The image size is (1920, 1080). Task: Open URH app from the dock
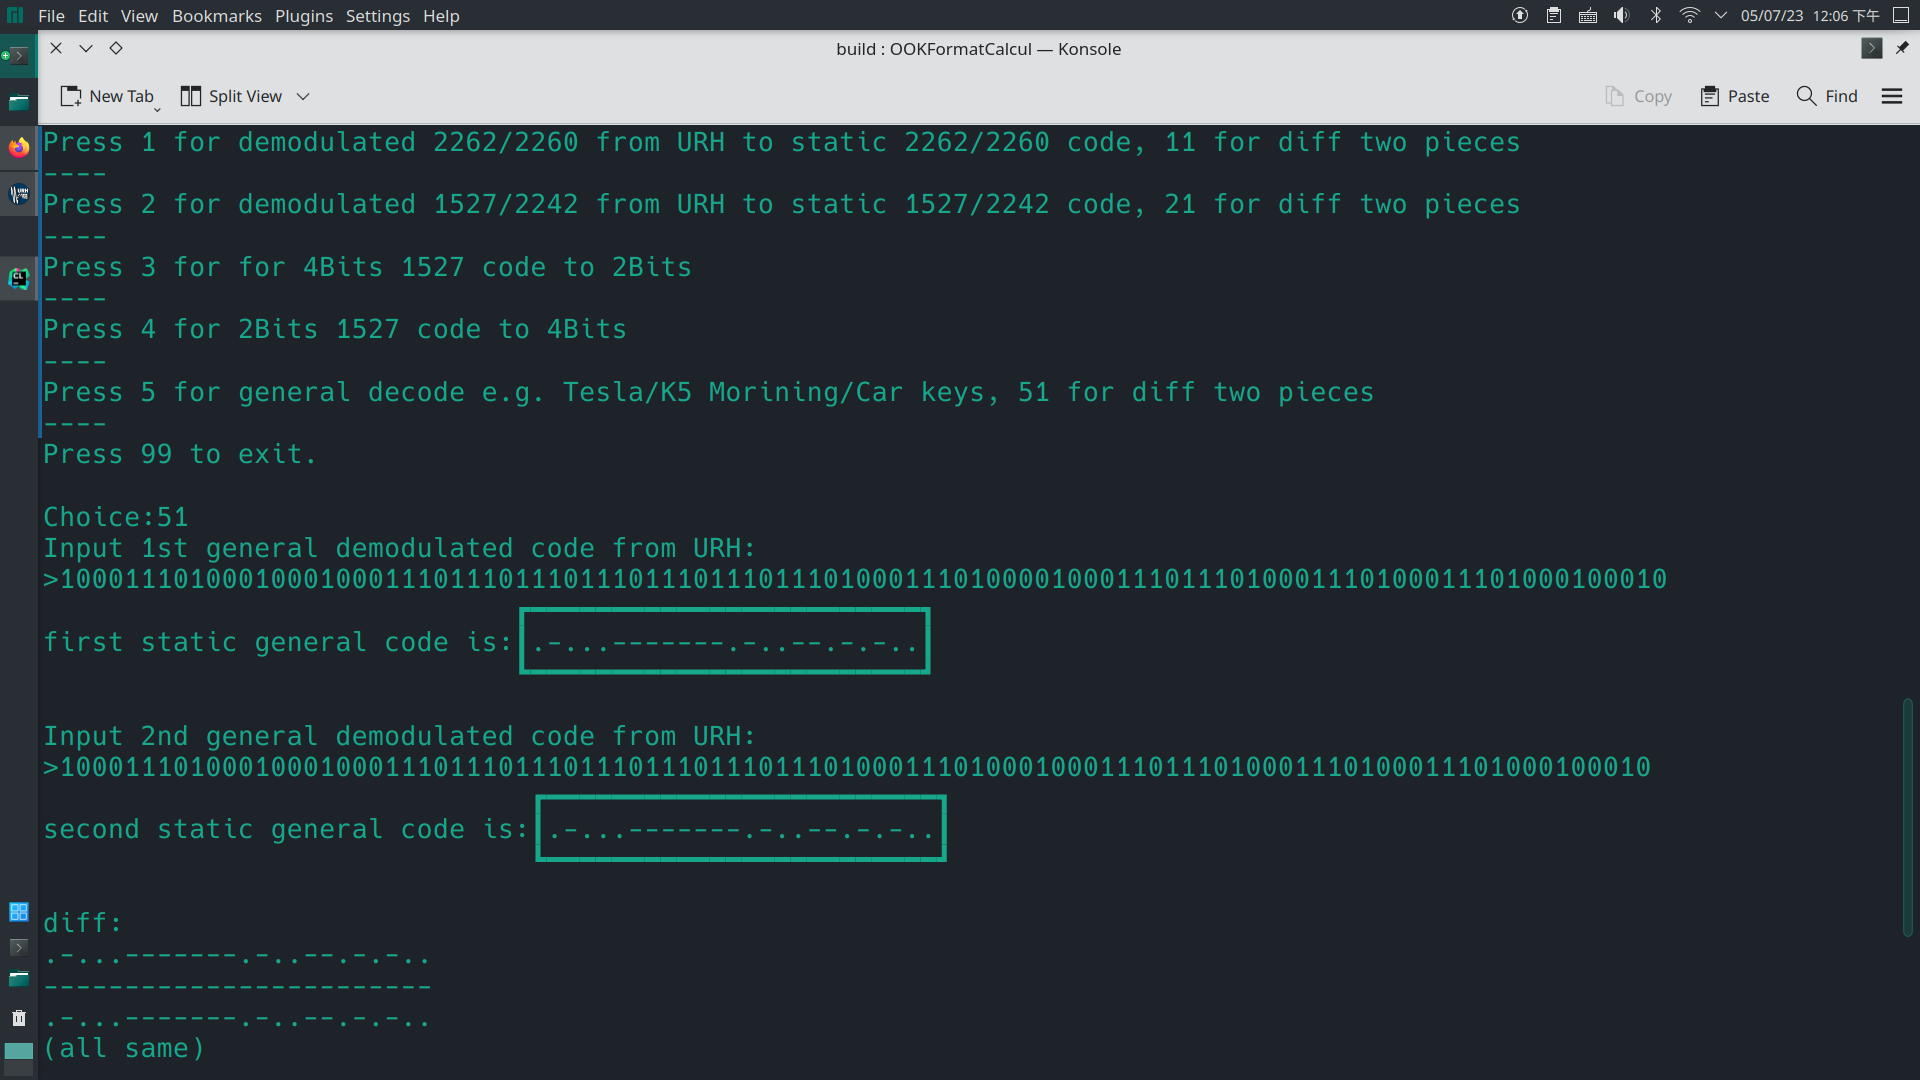coord(19,194)
